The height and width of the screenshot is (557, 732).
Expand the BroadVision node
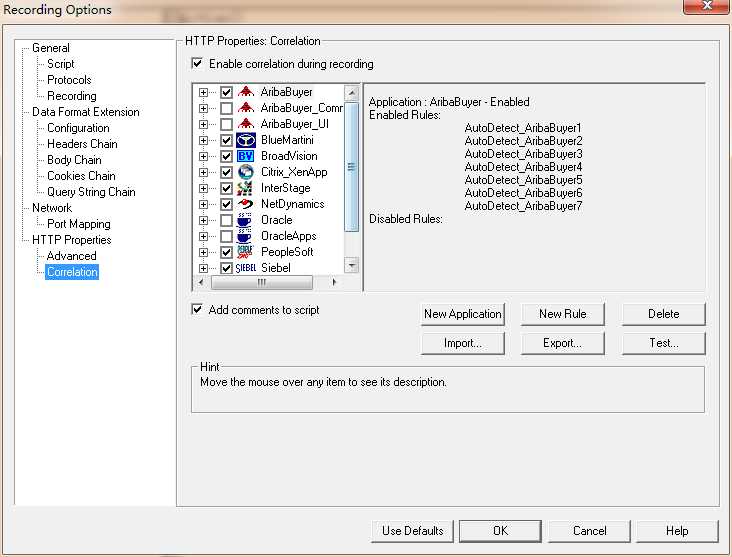click(203, 156)
